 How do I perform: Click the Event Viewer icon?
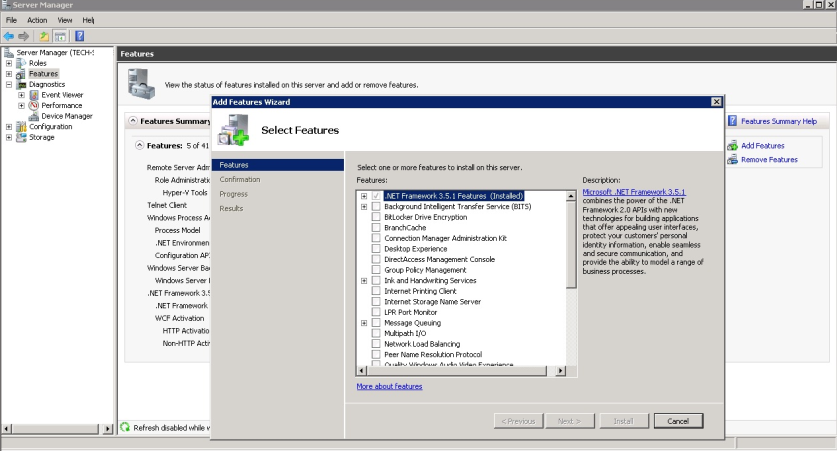click(34, 95)
